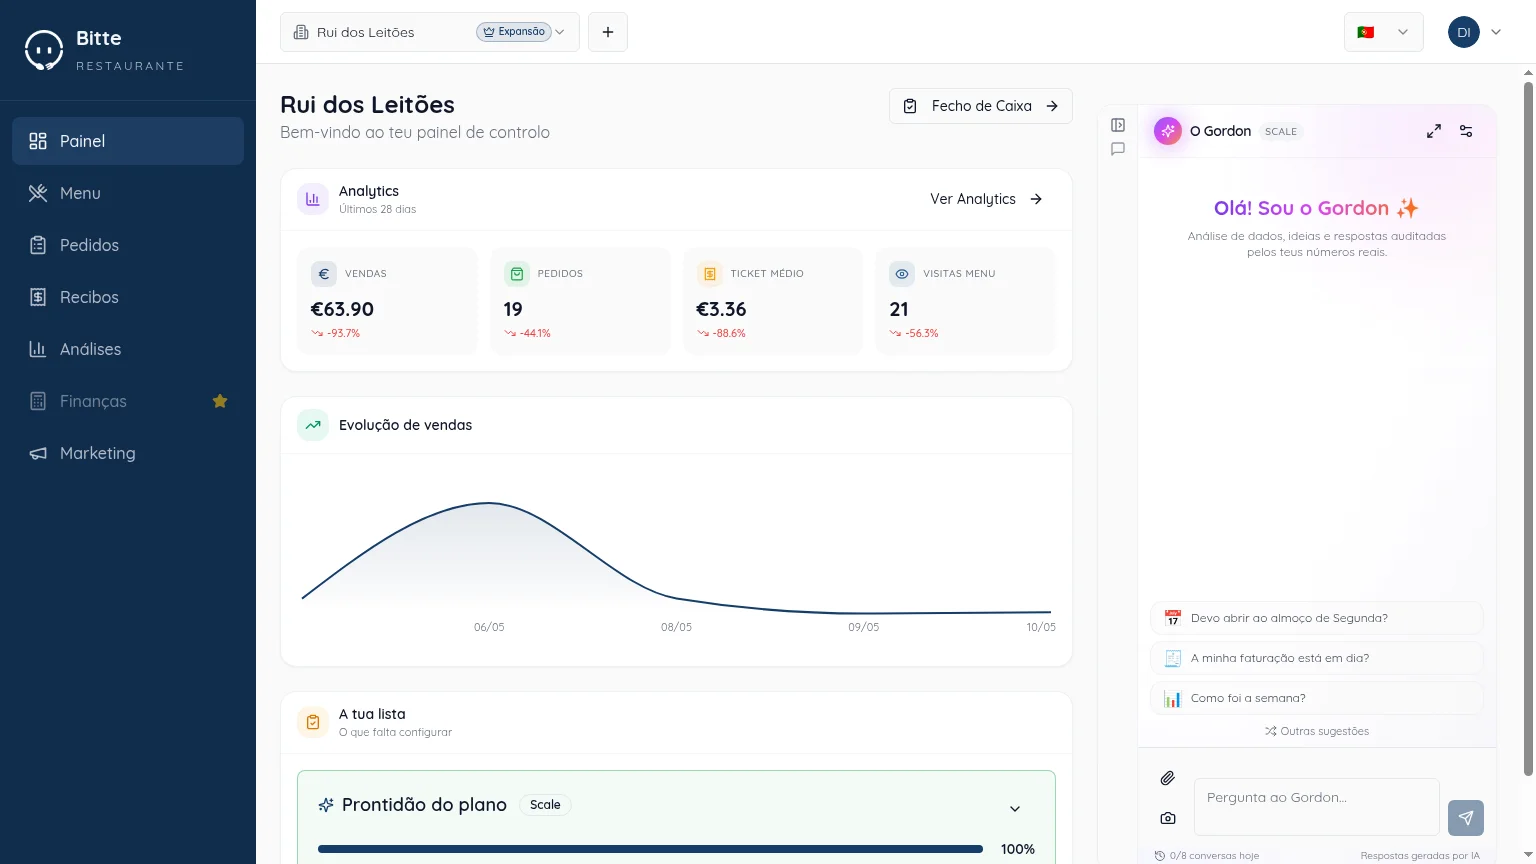Screen dimensions: 1536x864
Task: Click the Gordon purple avatar icon
Action: (1168, 131)
